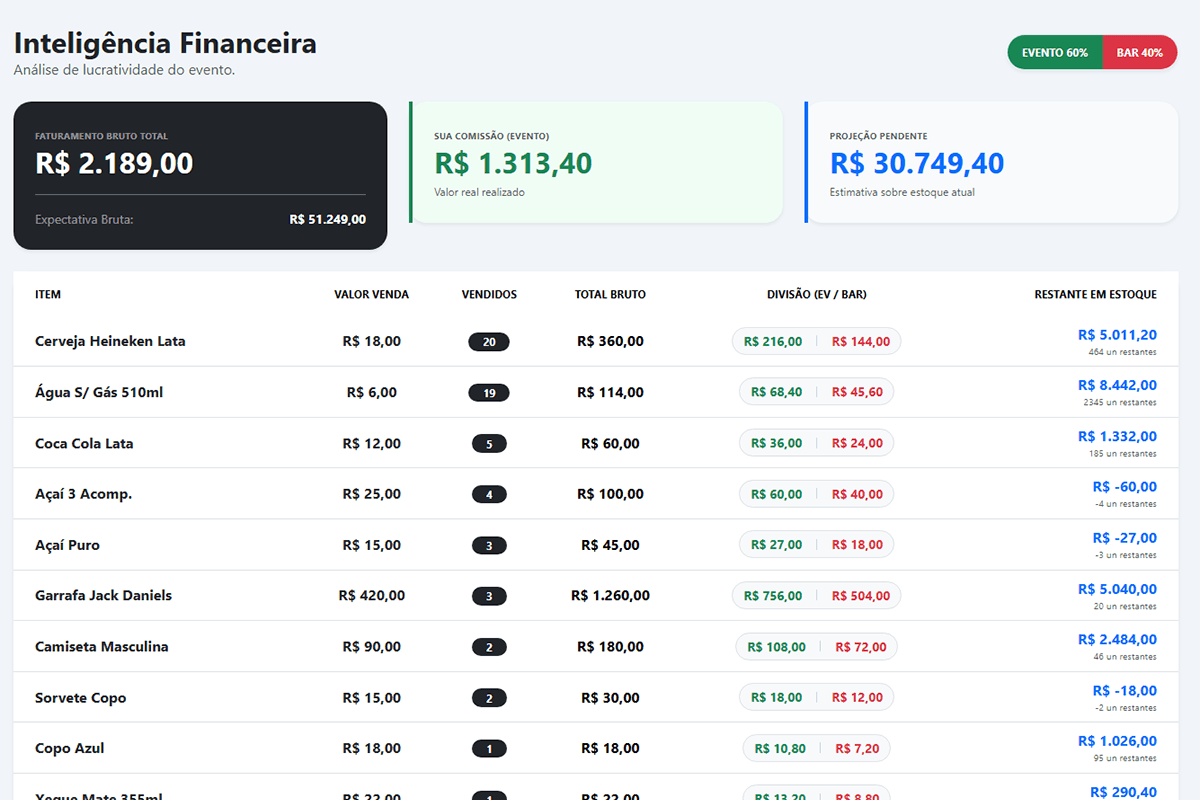The width and height of the screenshot is (1200, 800).
Task: Open the Faturamento Bruto Total card
Action: 200,175
